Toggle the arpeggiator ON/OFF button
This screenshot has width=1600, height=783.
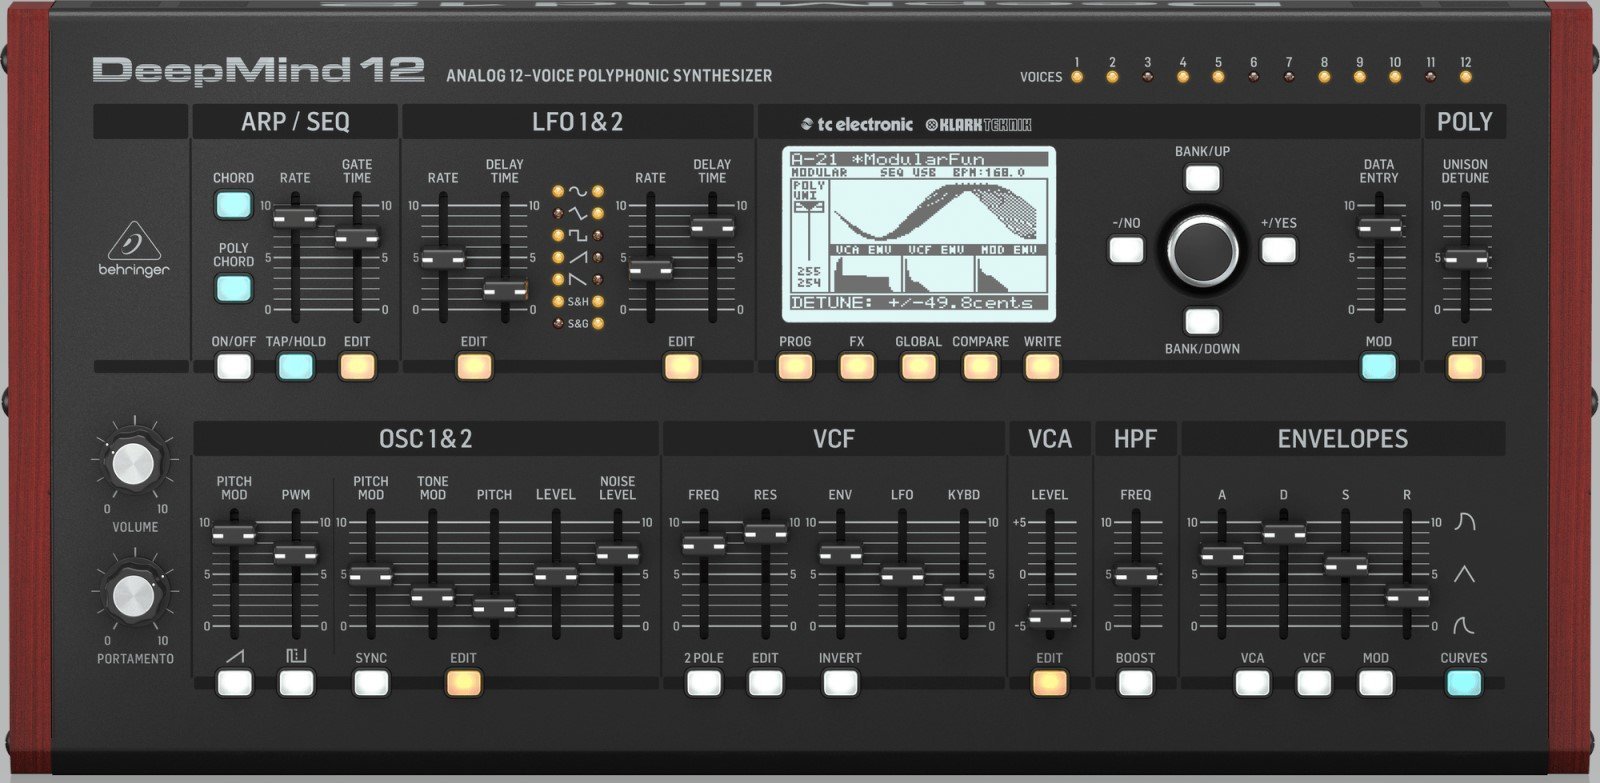pyautogui.click(x=234, y=367)
